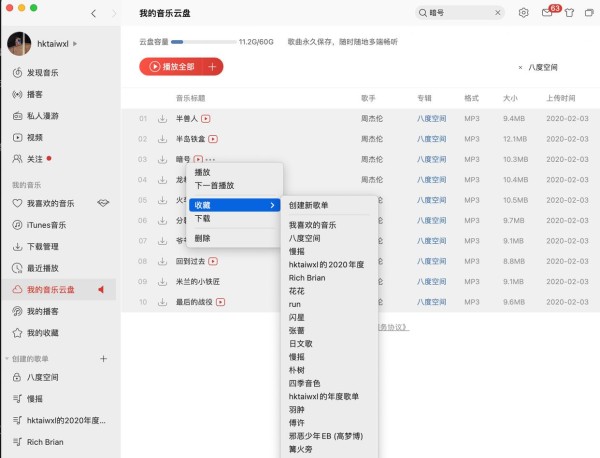Add to 八度空间 in submenu
The image size is (600, 458).
point(305,238)
